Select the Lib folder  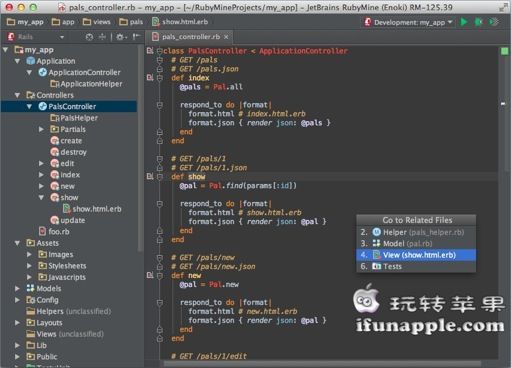(x=37, y=345)
